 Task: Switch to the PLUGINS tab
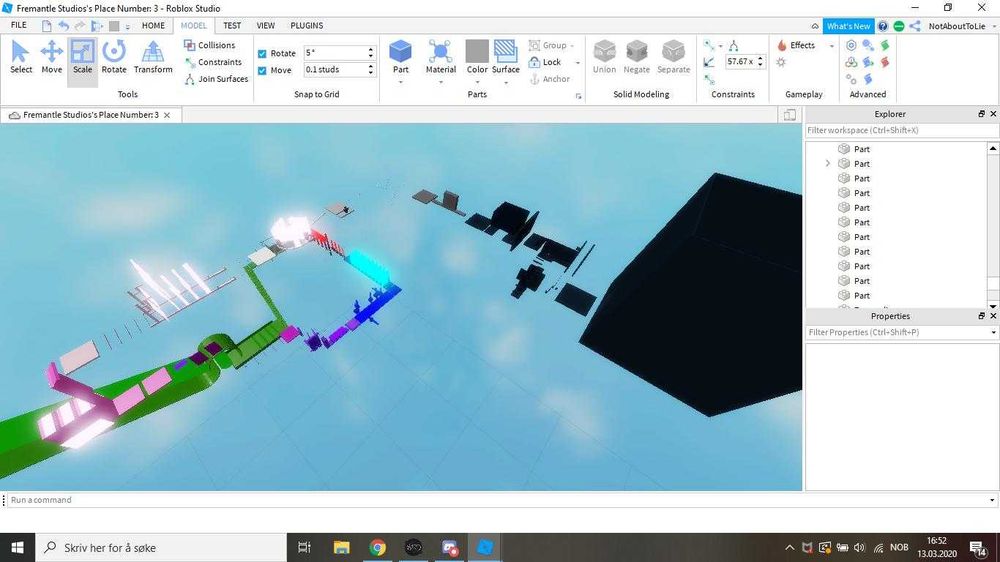point(307,26)
